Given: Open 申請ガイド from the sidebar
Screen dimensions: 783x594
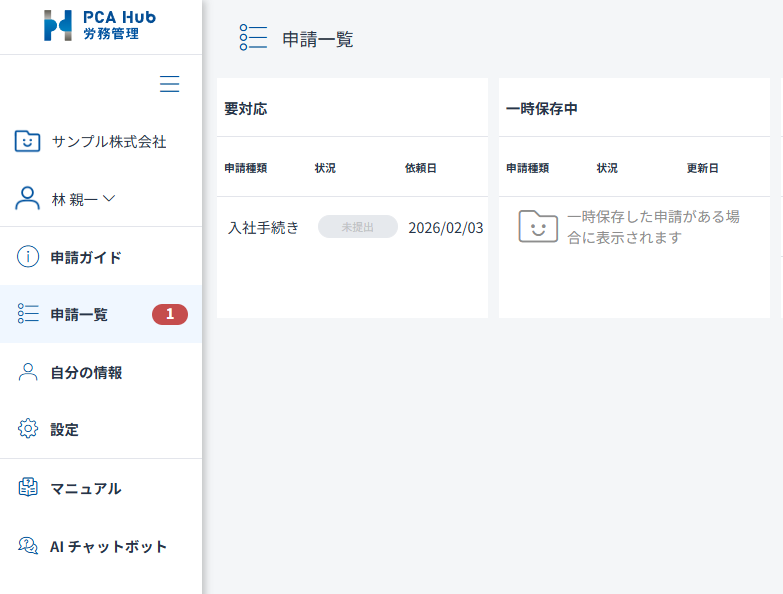Looking at the screenshot, I should pyautogui.click(x=86, y=257).
